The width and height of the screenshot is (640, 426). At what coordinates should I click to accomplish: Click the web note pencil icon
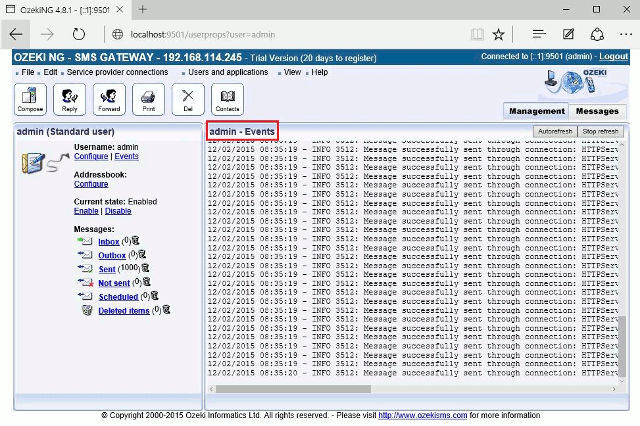click(568, 34)
